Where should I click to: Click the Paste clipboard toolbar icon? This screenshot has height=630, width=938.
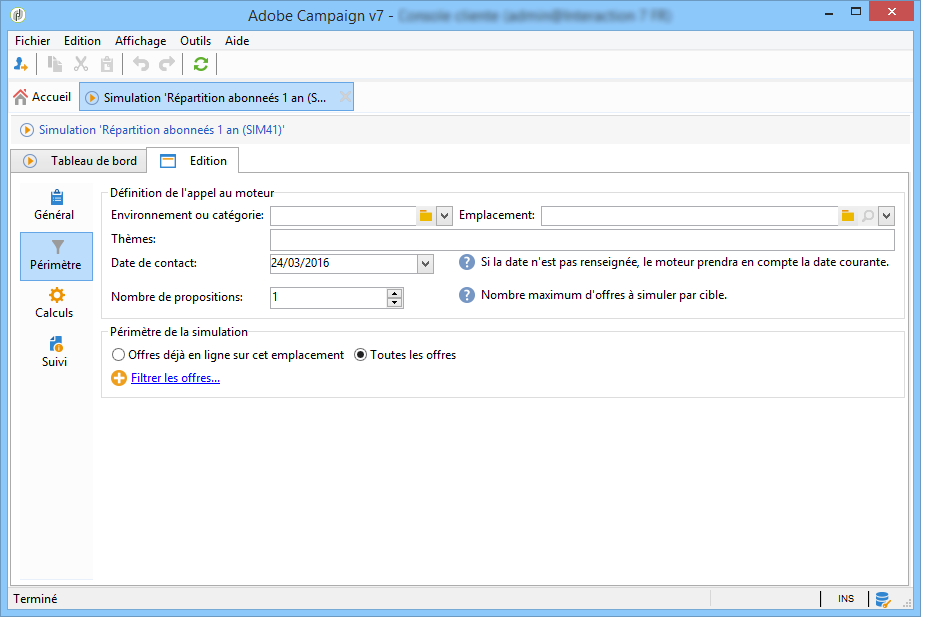(x=107, y=64)
